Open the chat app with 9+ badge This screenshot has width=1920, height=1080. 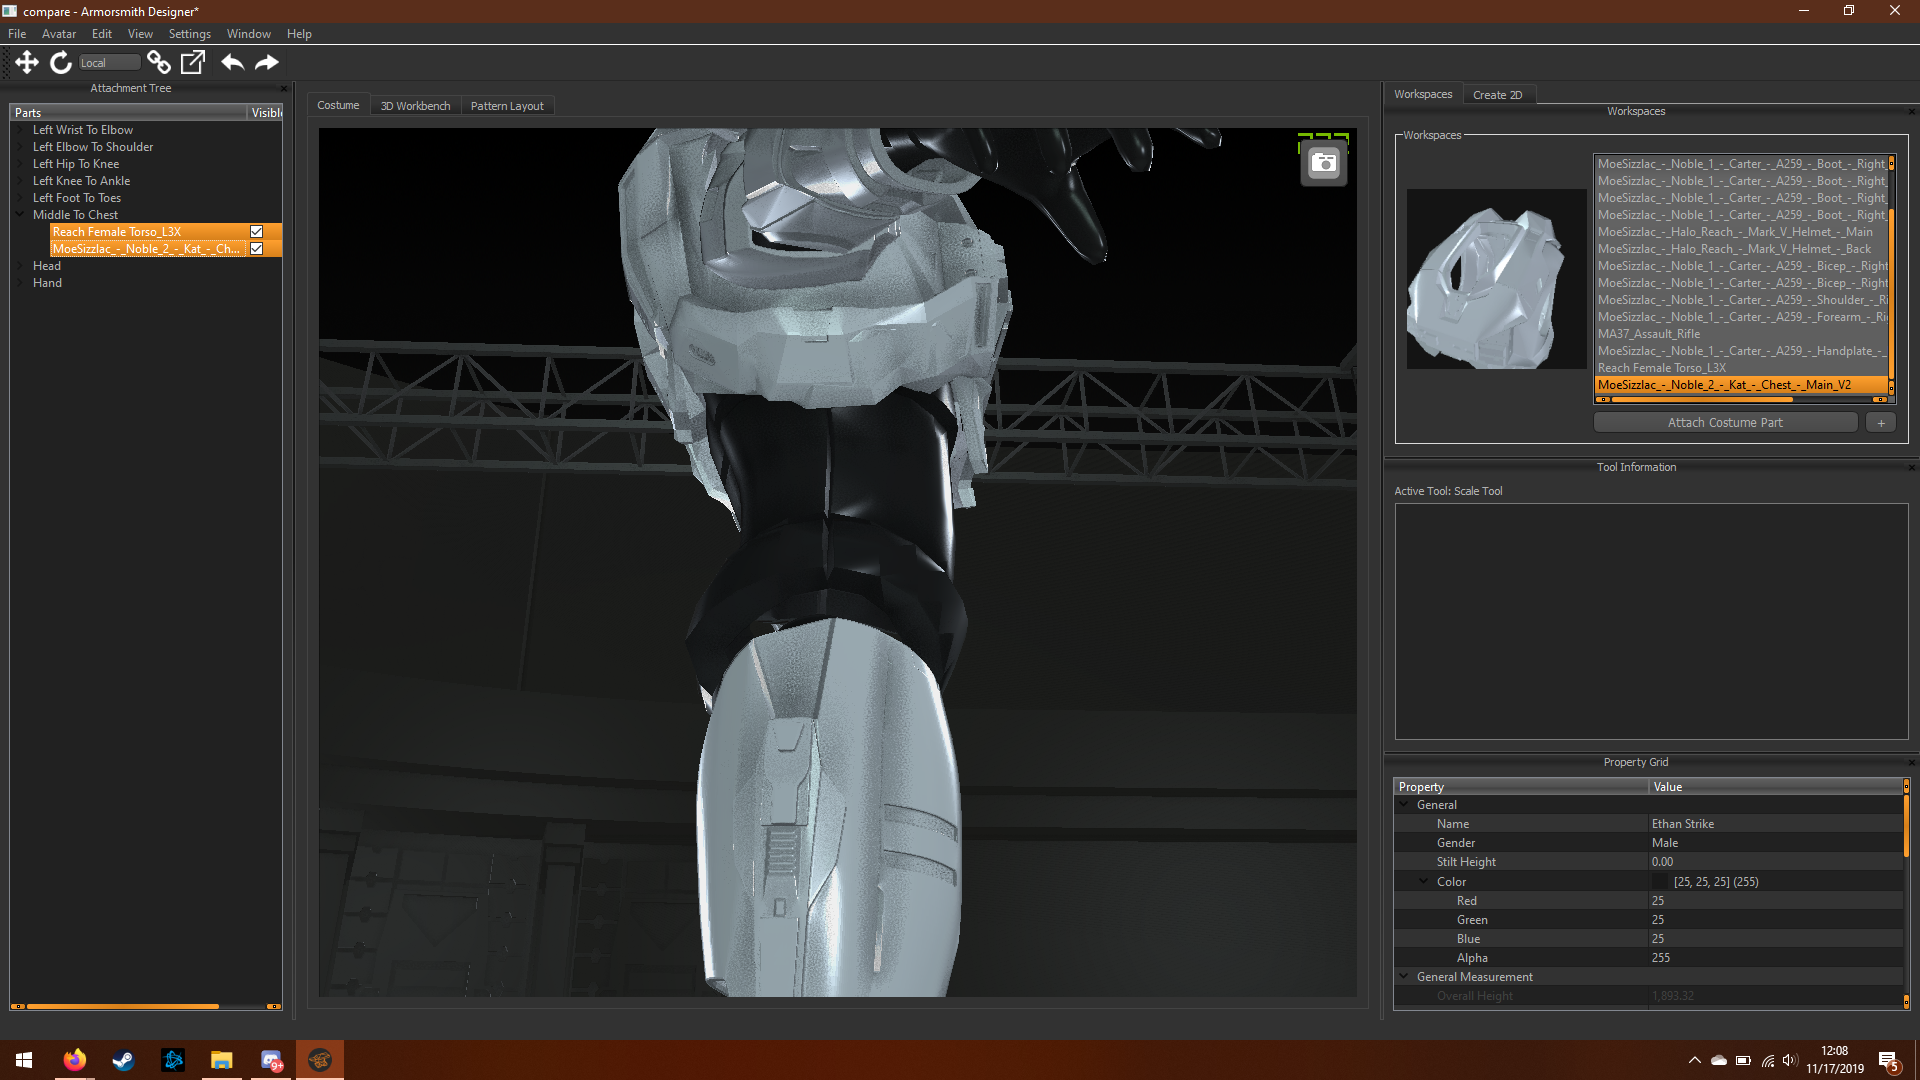click(271, 1060)
